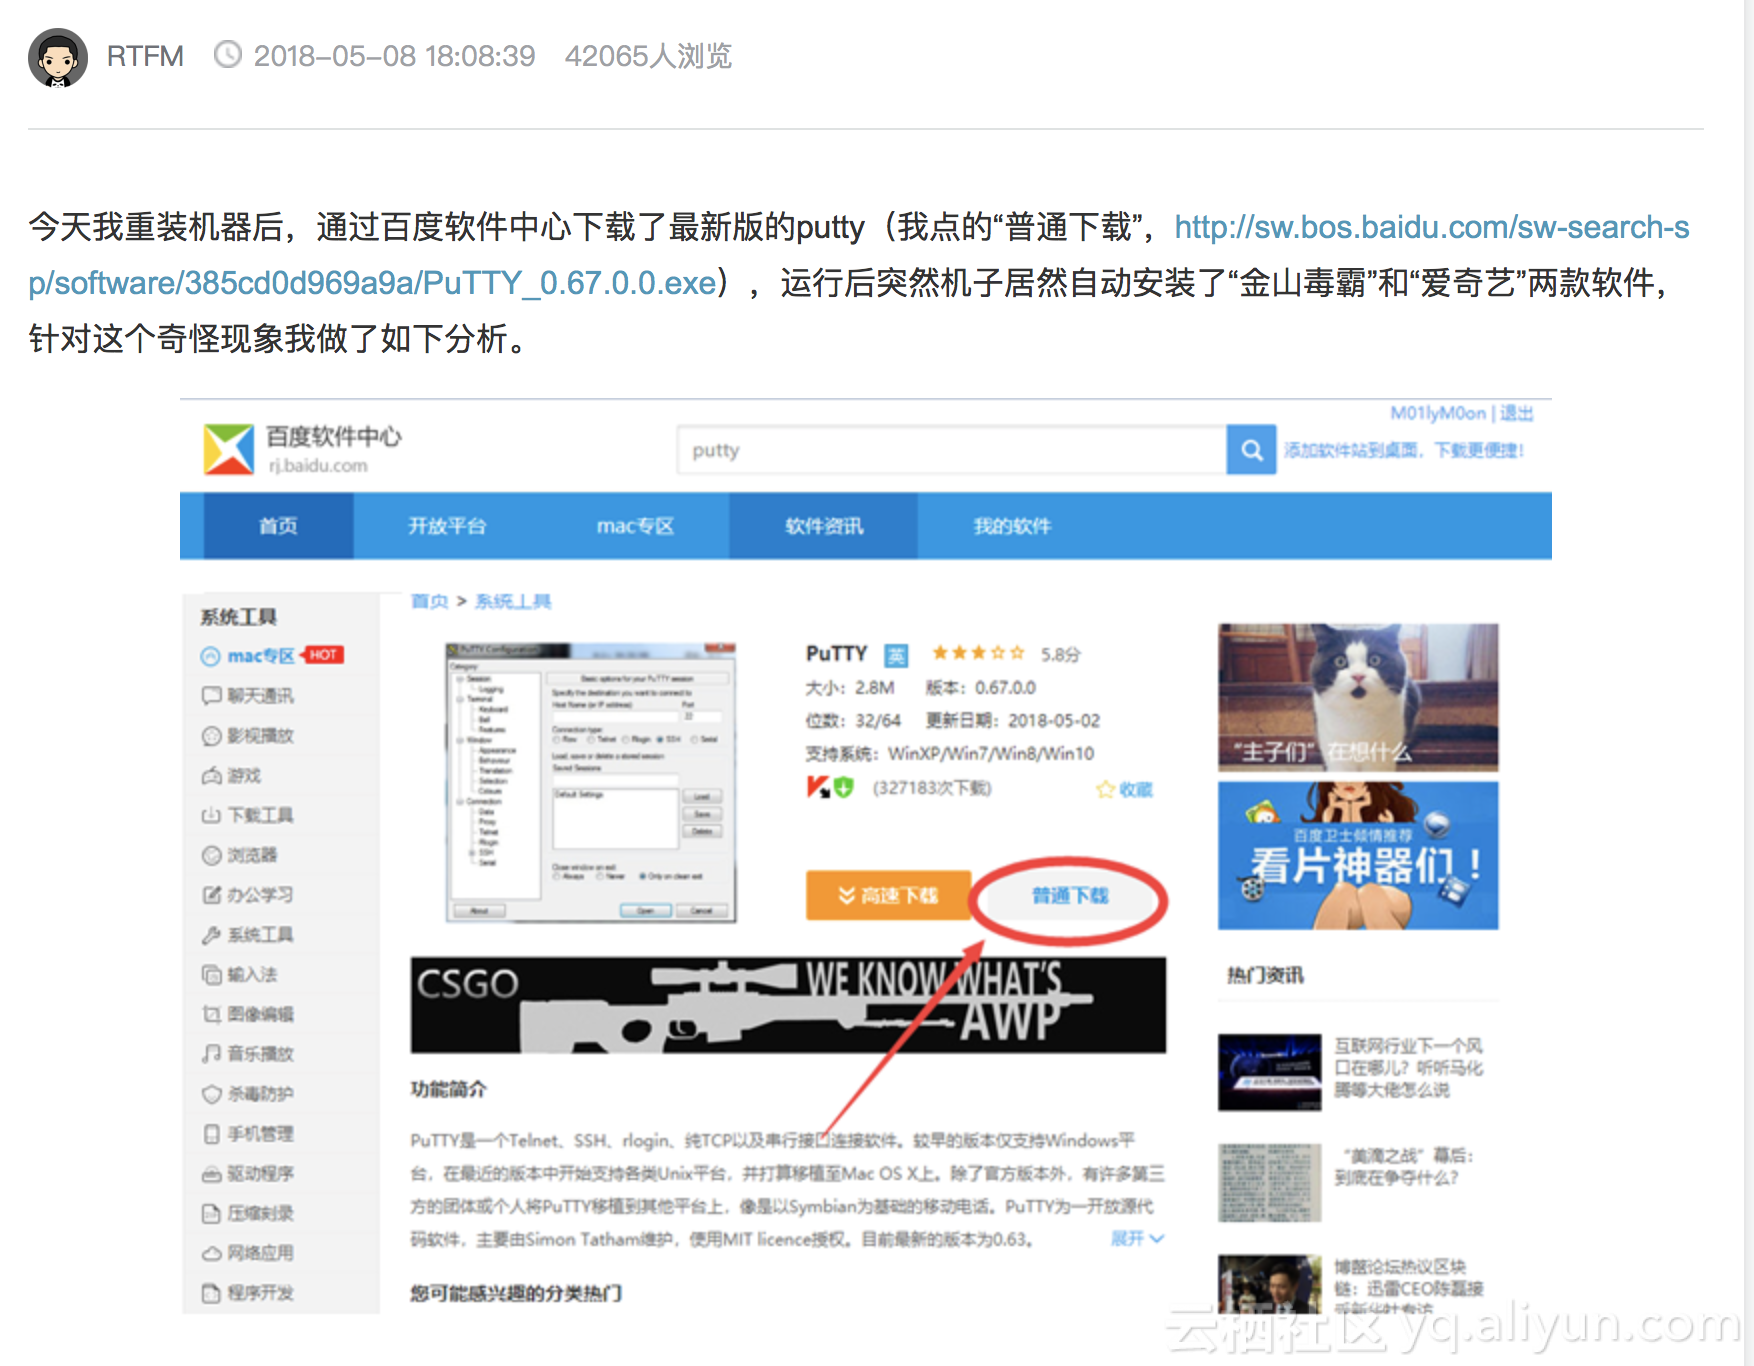Viewport: 1754px width, 1366px height.
Task: Click the 百度软件中心 logo
Action: (228, 449)
